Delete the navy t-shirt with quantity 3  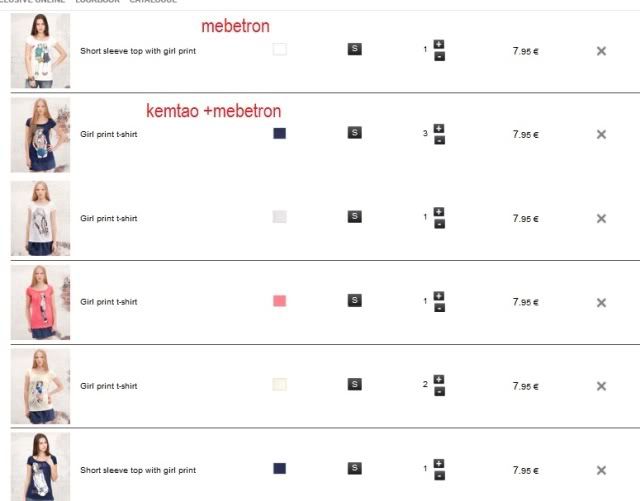click(601, 134)
